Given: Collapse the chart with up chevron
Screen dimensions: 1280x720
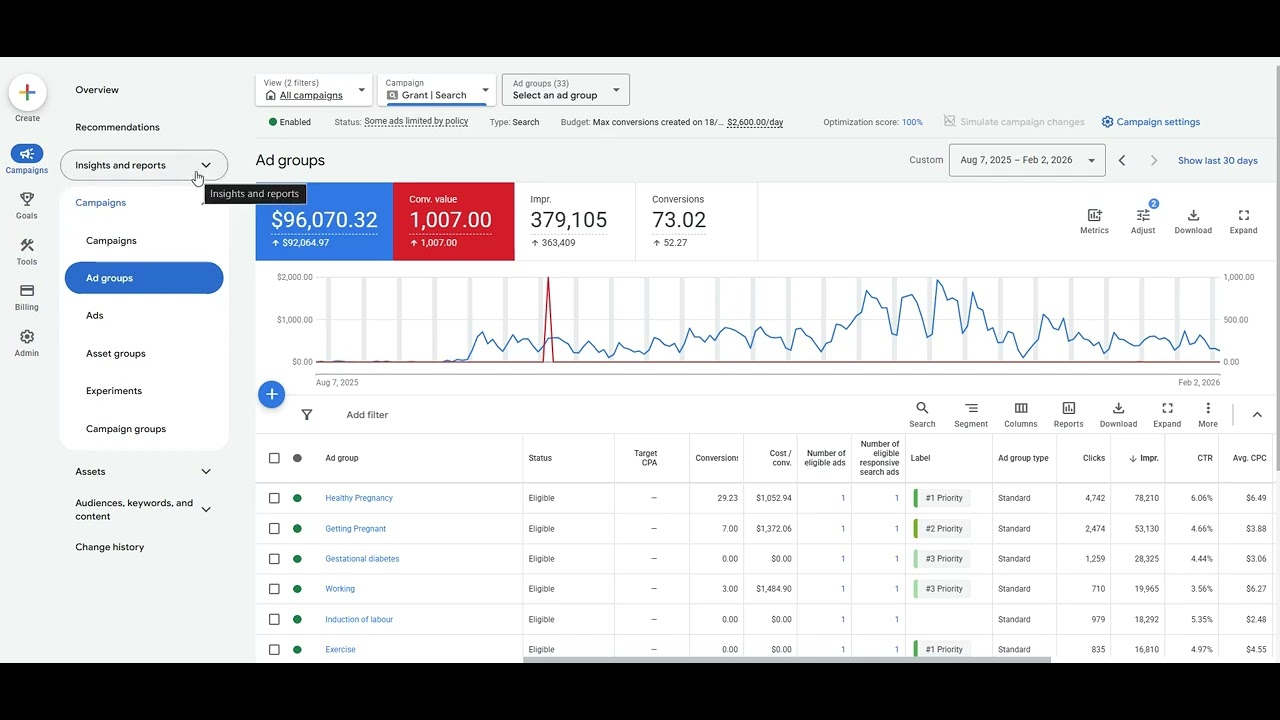Looking at the screenshot, I should point(1257,415).
